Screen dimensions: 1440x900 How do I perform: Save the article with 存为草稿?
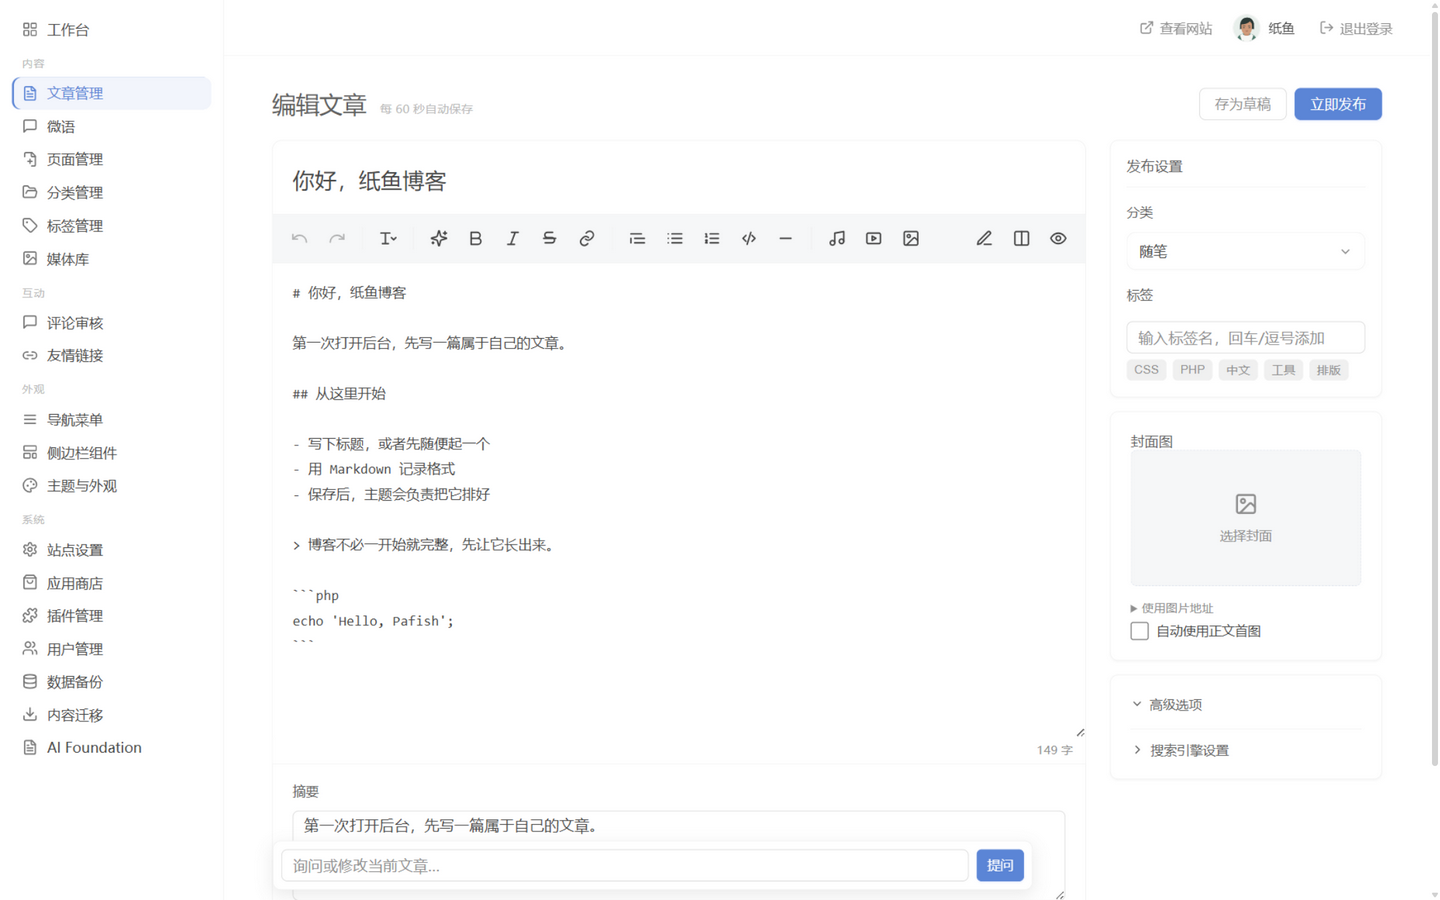(1243, 104)
